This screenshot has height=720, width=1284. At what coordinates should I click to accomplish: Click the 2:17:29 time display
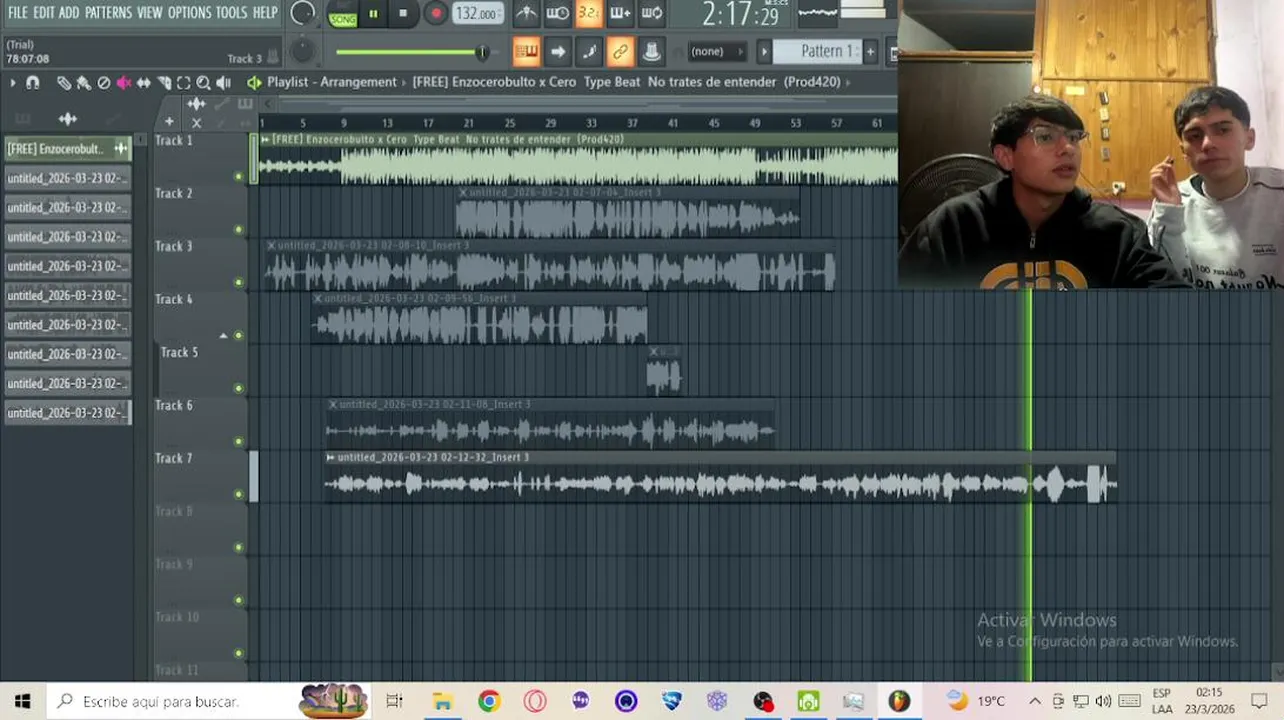tap(740, 14)
